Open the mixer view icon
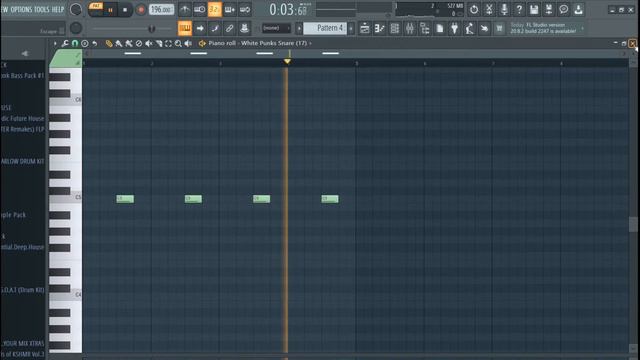640x360 pixels. [x=409, y=28]
